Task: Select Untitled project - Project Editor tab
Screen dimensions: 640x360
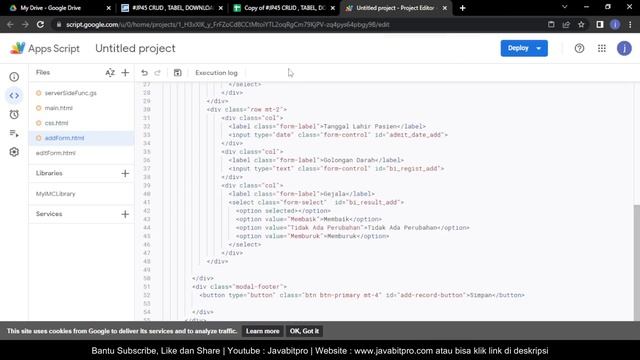Action: [x=395, y=8]
